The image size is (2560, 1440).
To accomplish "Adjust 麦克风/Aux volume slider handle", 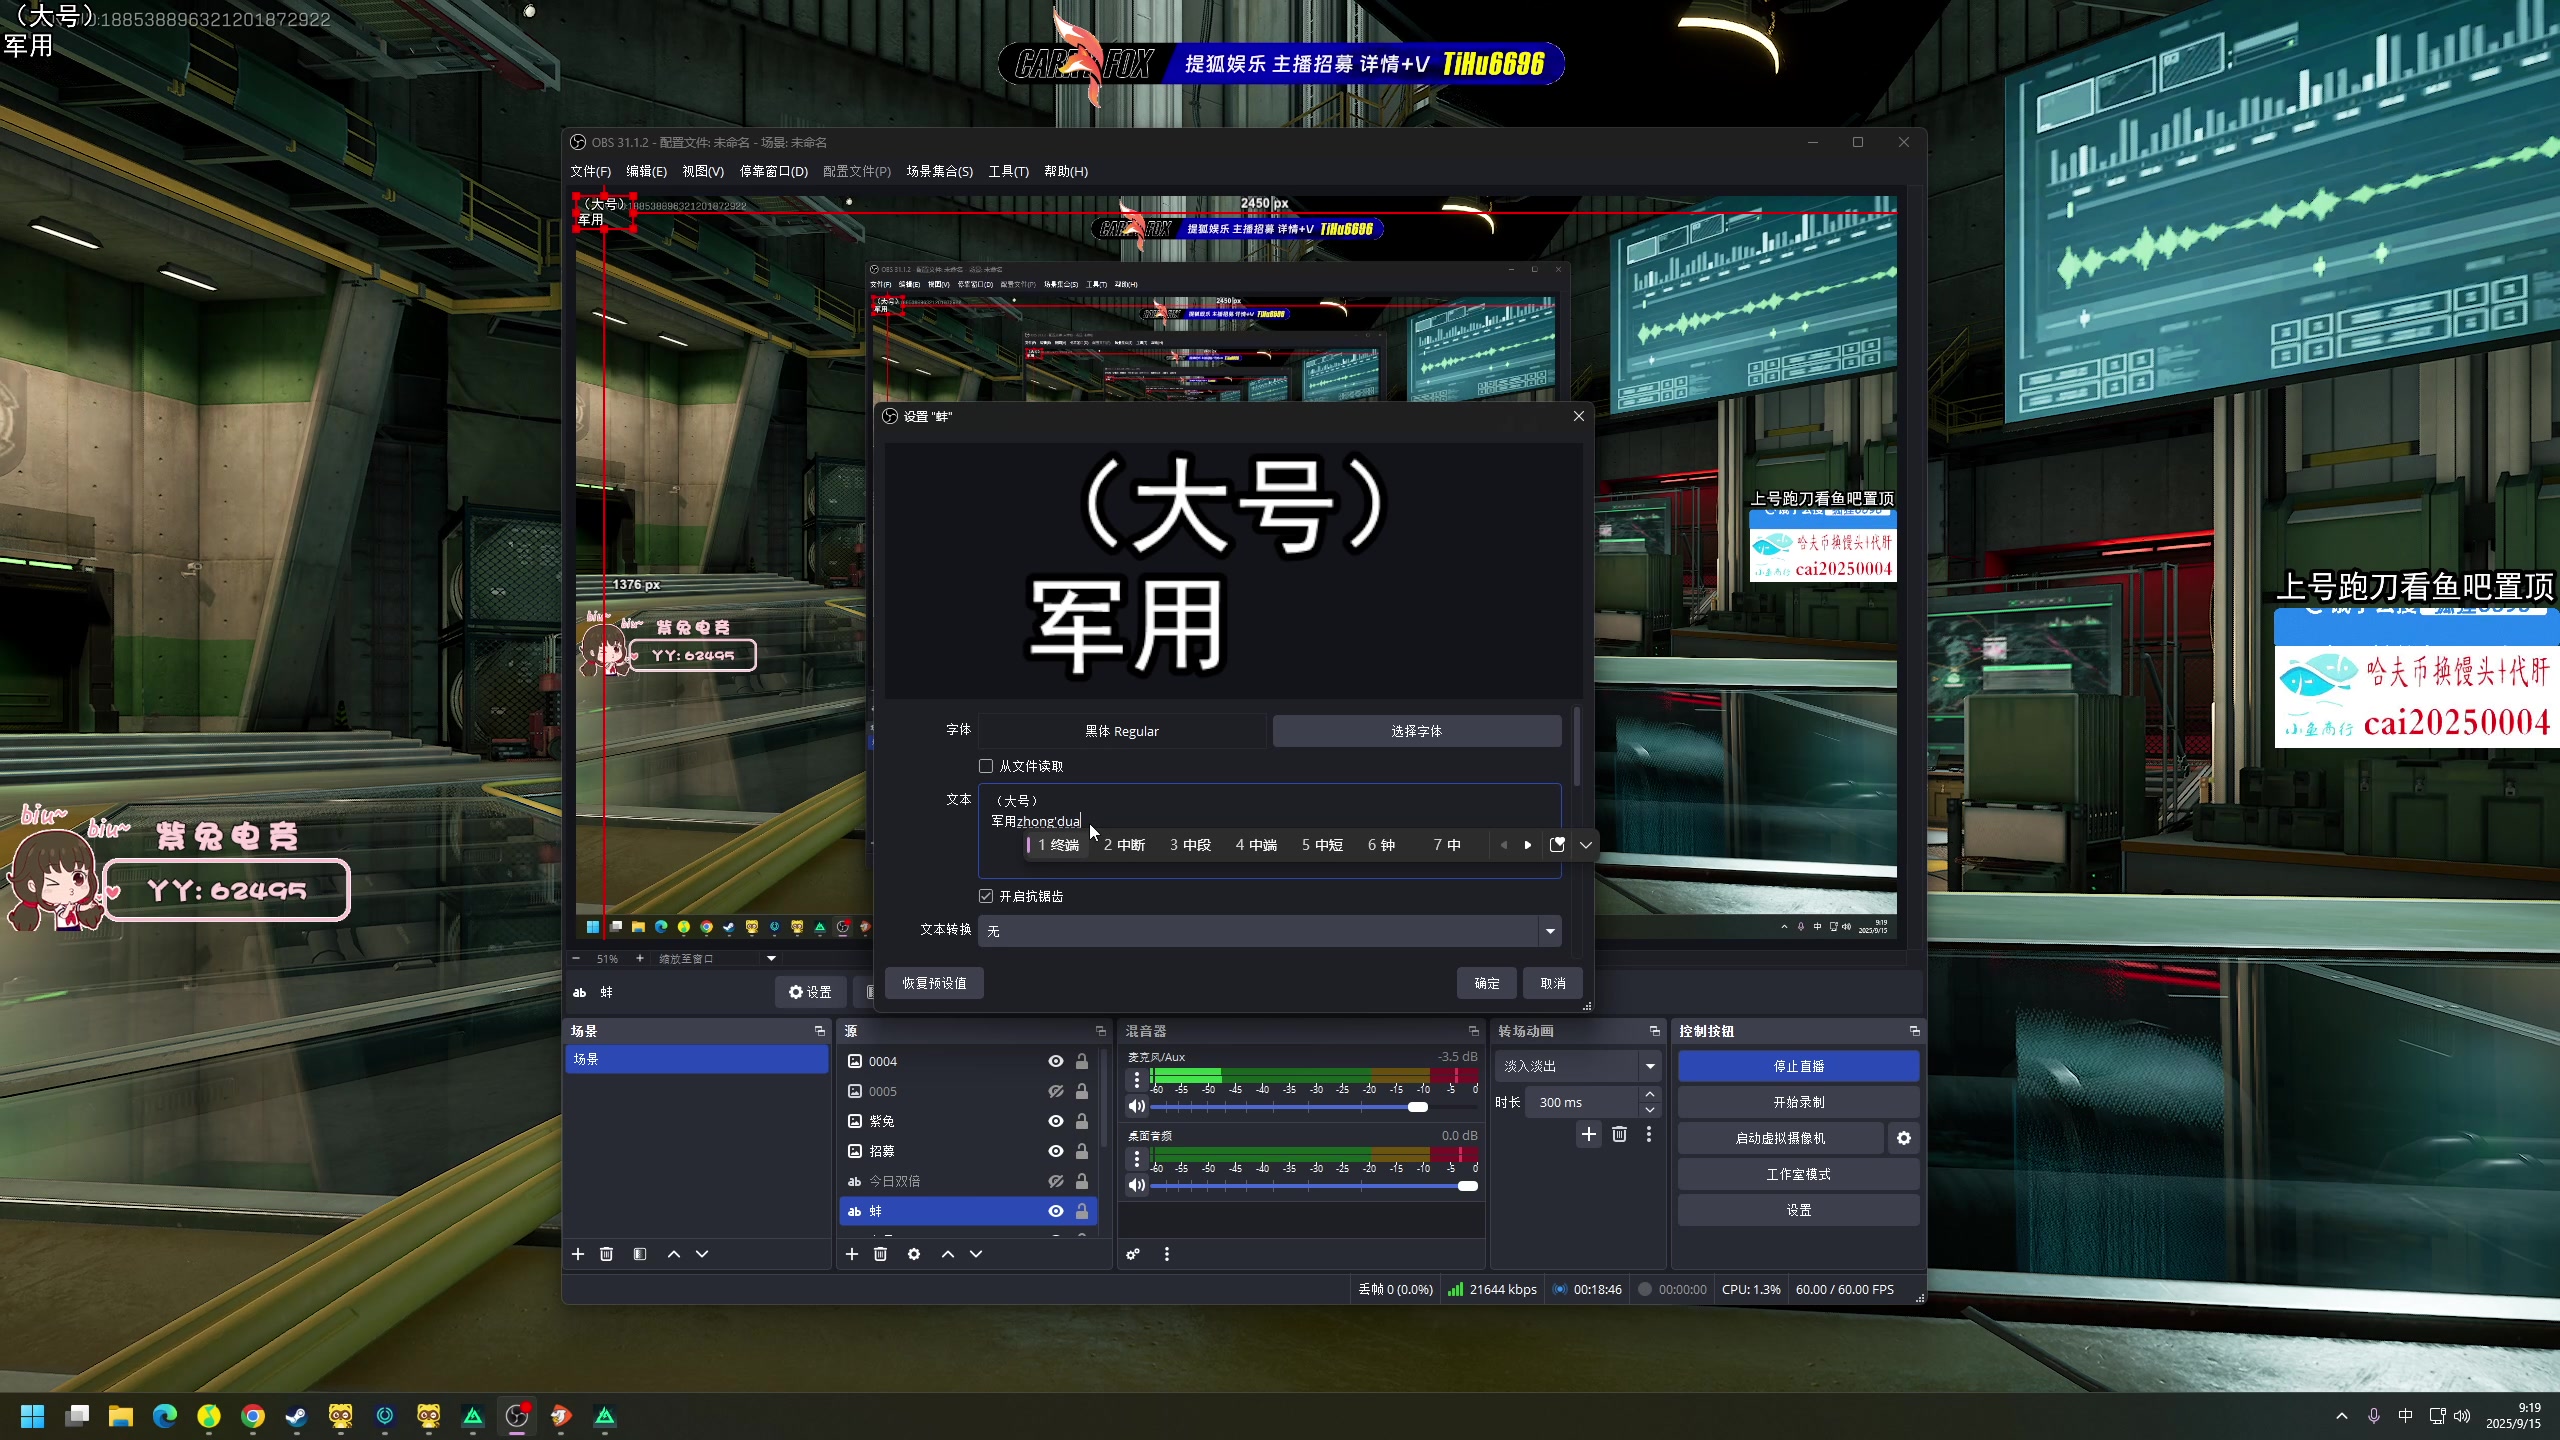I will [x=1418, y=1107].
